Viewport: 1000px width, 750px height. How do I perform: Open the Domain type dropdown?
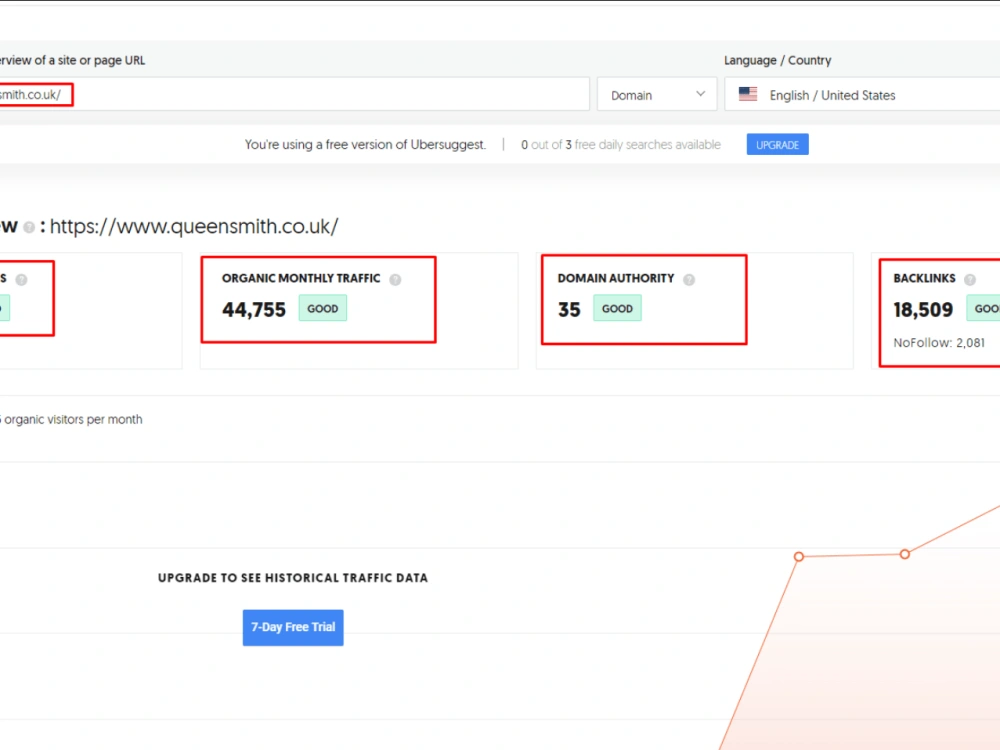tap(656, 93)
